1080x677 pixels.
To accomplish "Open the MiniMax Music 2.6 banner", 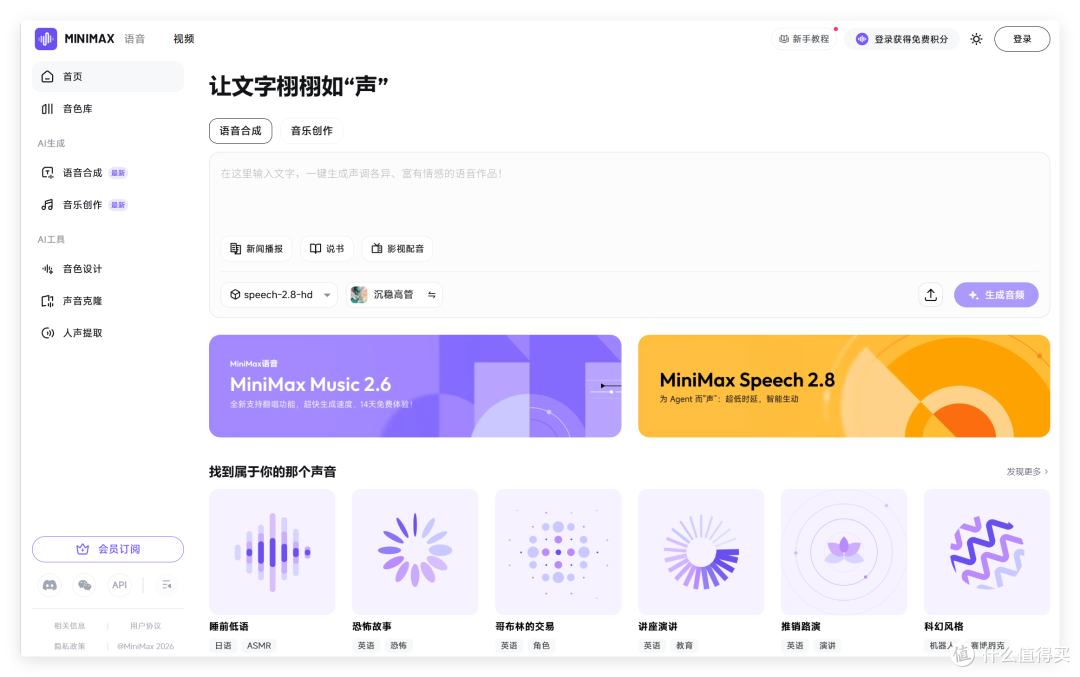I will (415, 386).
